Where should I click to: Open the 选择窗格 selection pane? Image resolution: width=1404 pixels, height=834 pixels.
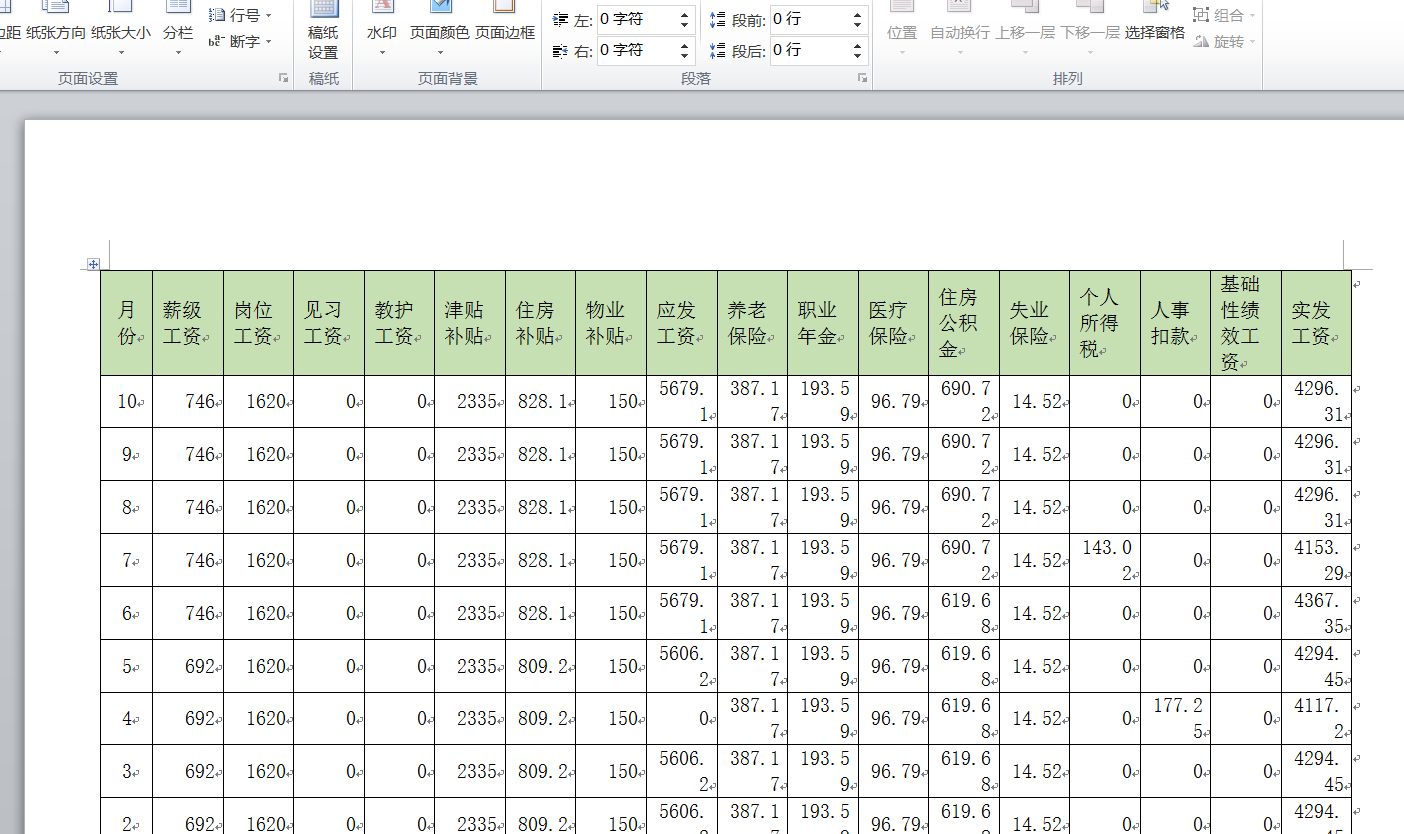pos(1155,29)
